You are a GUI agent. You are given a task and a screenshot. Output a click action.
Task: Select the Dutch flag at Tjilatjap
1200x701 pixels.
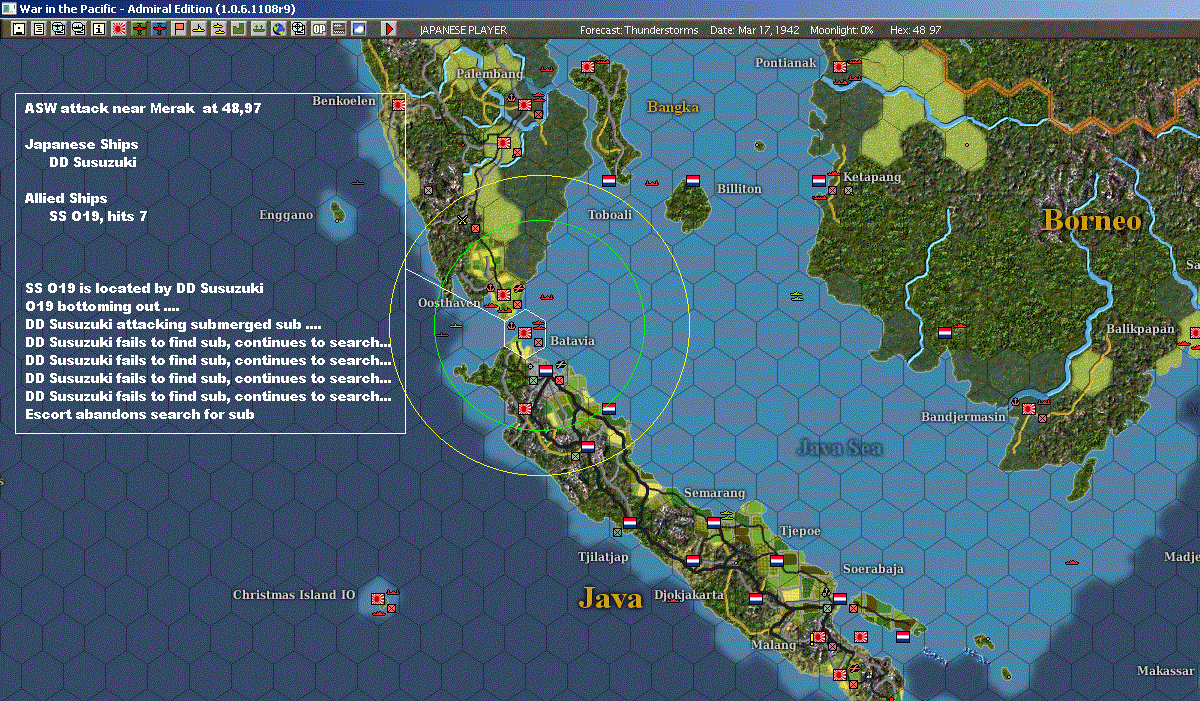pyautogui.click(x=629, y=523)
